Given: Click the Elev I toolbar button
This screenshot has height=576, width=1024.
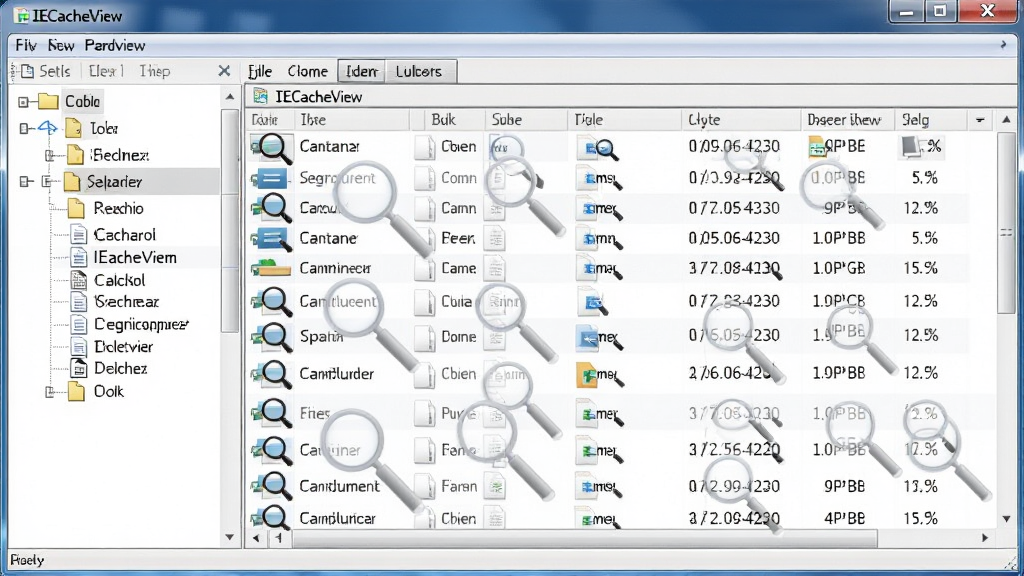Looking at the screenshot, I should [106, 71].
